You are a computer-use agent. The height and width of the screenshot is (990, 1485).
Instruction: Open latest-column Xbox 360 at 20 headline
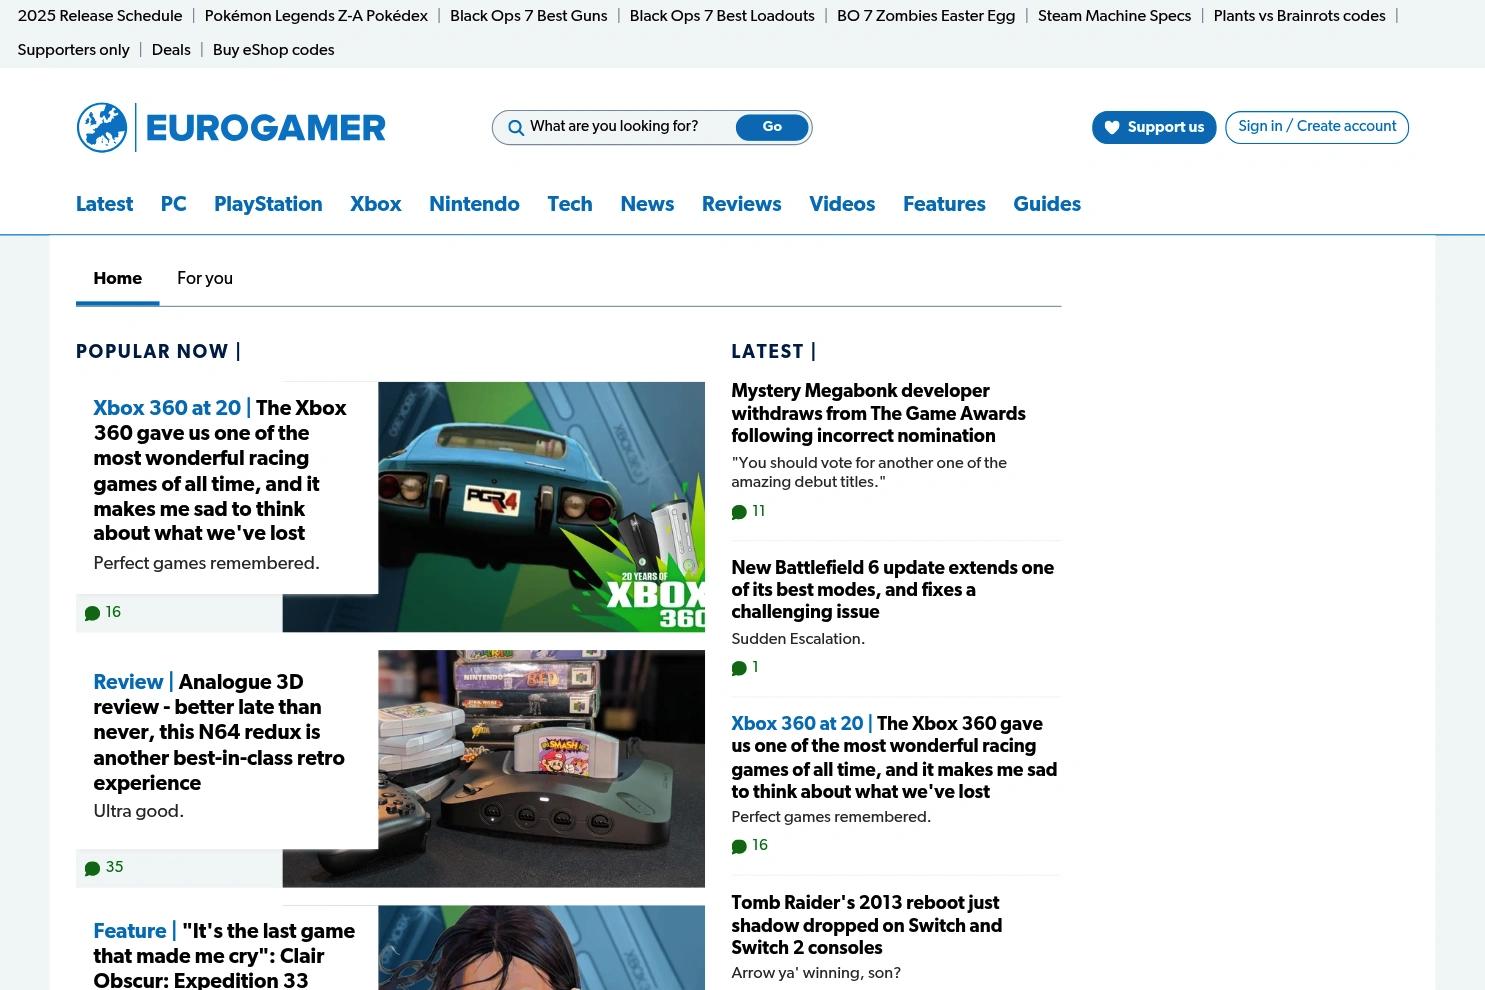894,758
